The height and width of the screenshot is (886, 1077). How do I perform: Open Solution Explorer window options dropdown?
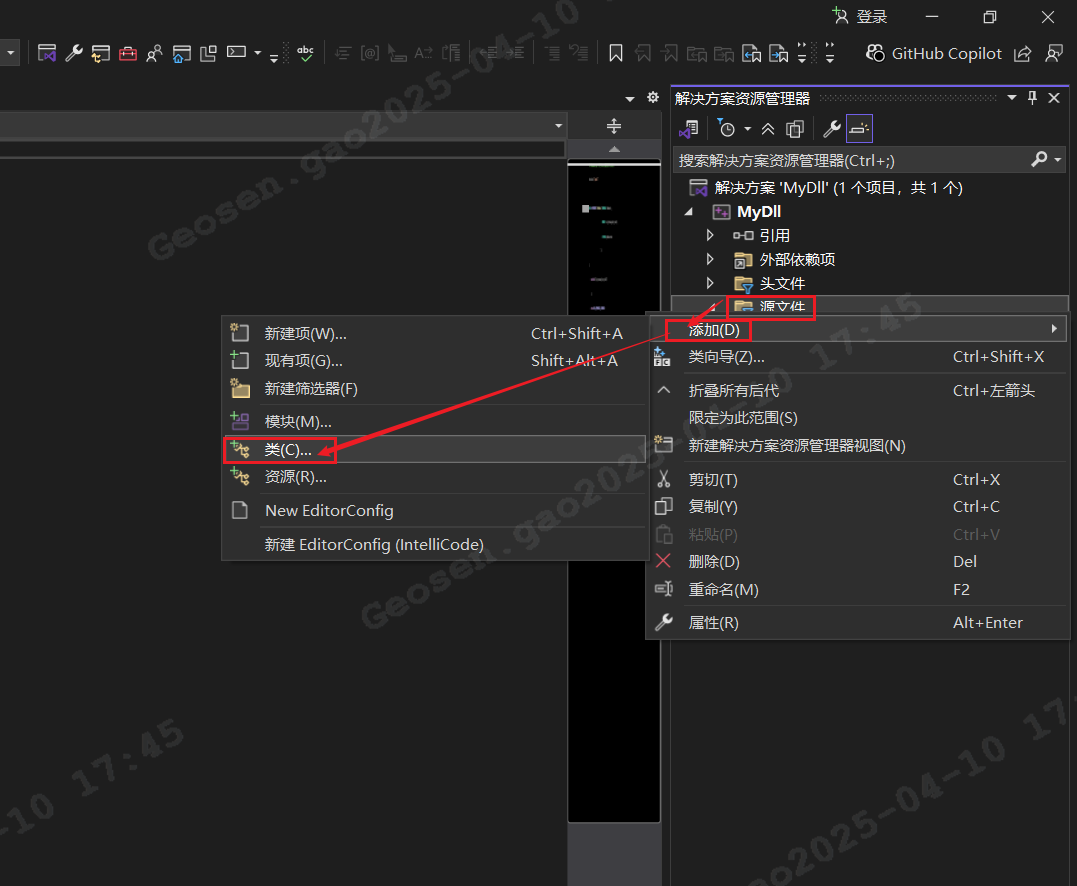point(1012,98)
